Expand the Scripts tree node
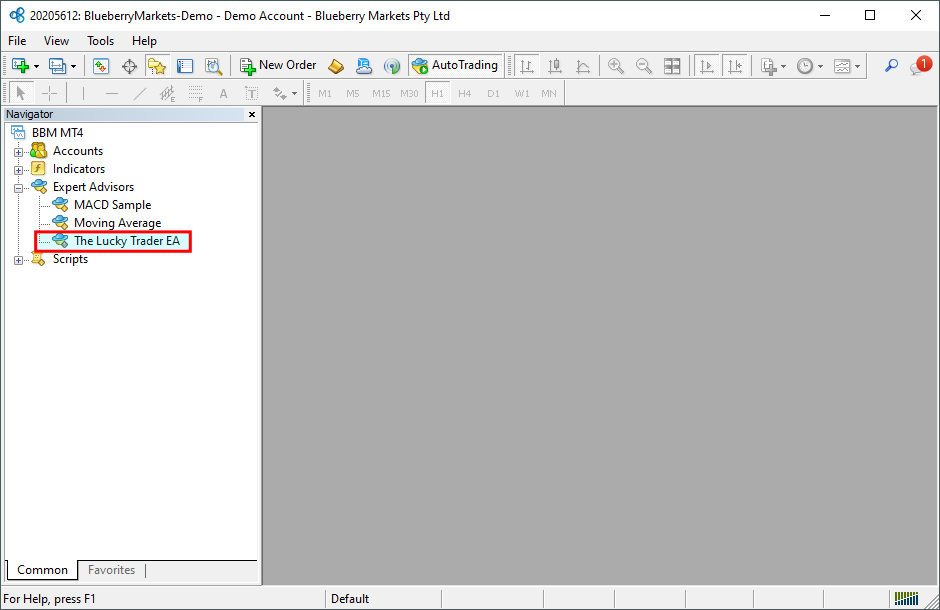 click(19, 260)
